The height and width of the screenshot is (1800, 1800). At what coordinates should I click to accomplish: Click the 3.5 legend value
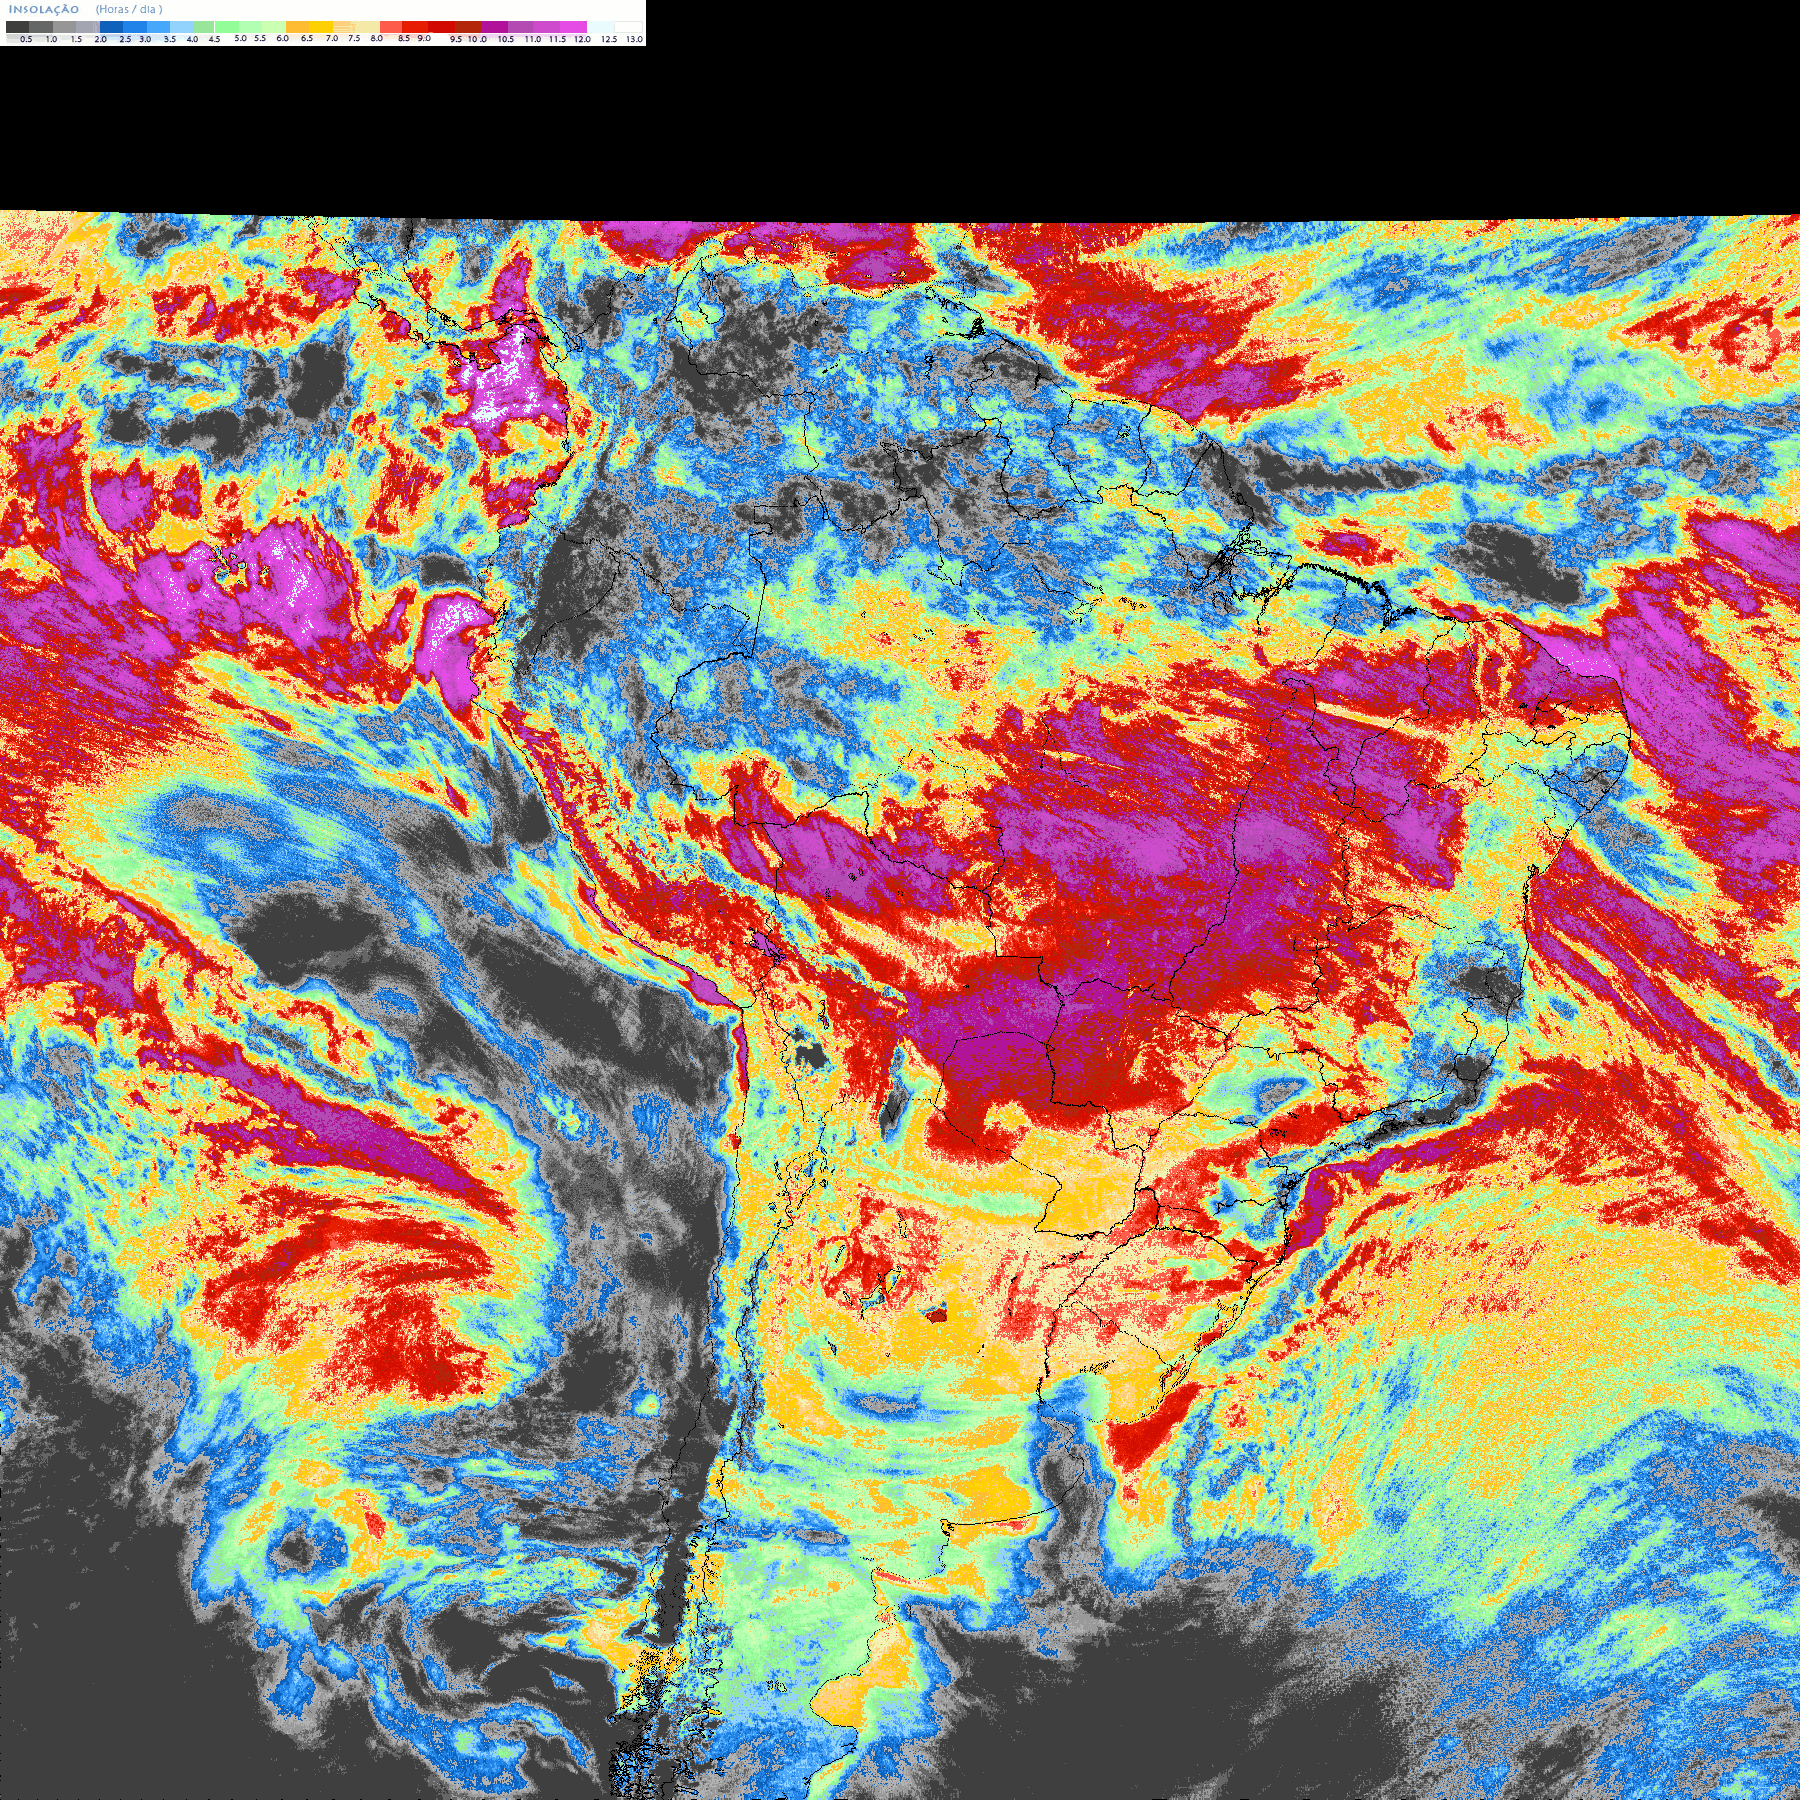click(x=170, y=39)
